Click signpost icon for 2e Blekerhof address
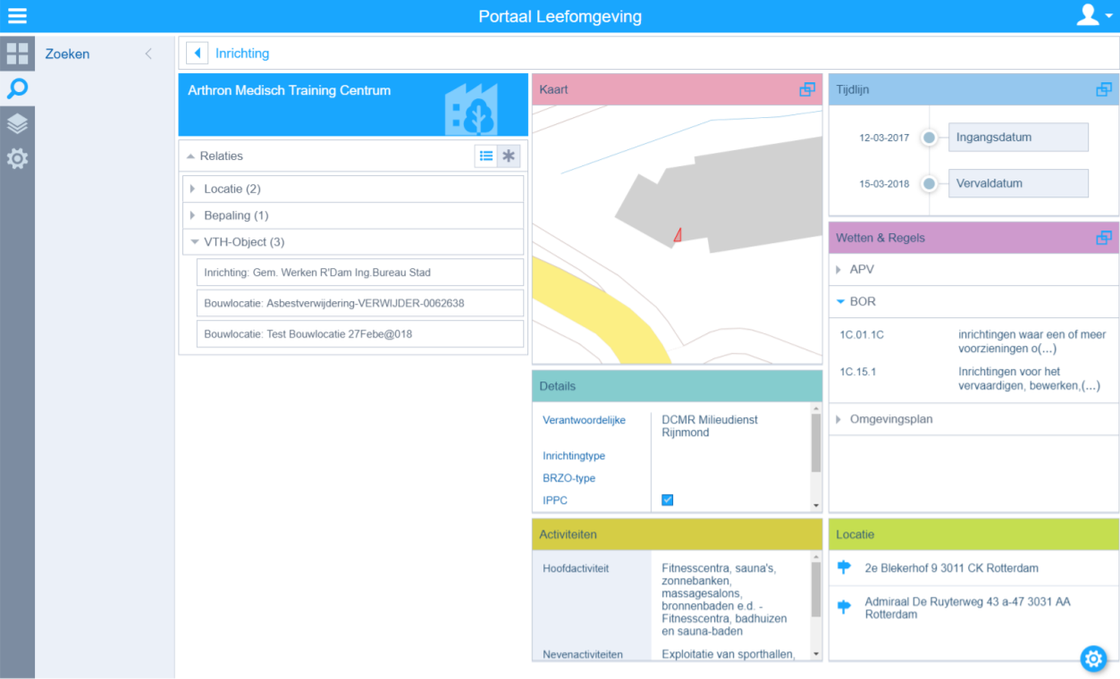Image resolution: width=1120 pixels, height=679 pixels. 844,568
